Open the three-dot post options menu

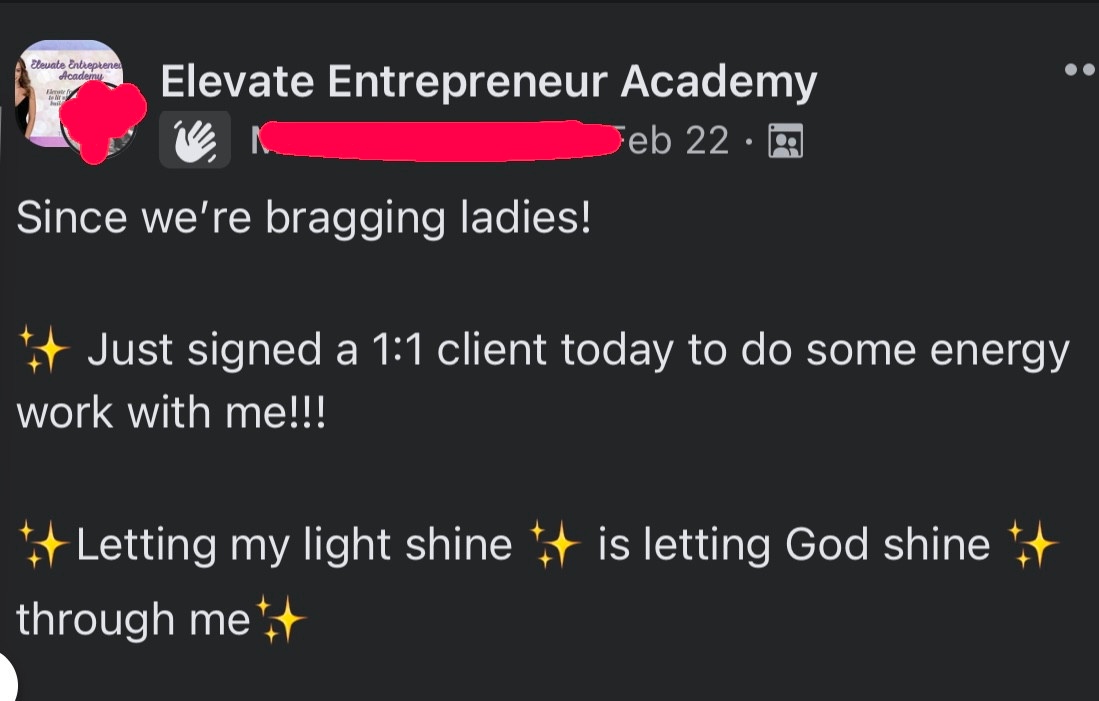tap(1081, 70)
